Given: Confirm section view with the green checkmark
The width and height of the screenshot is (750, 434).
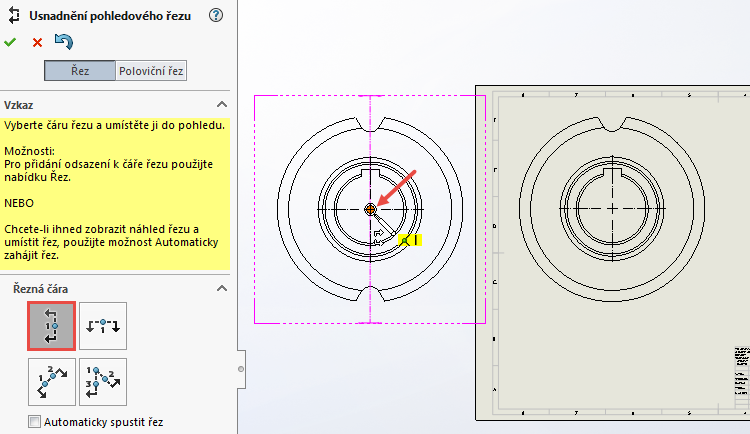Looking at the screenshot, I should (x=10, y=42).
